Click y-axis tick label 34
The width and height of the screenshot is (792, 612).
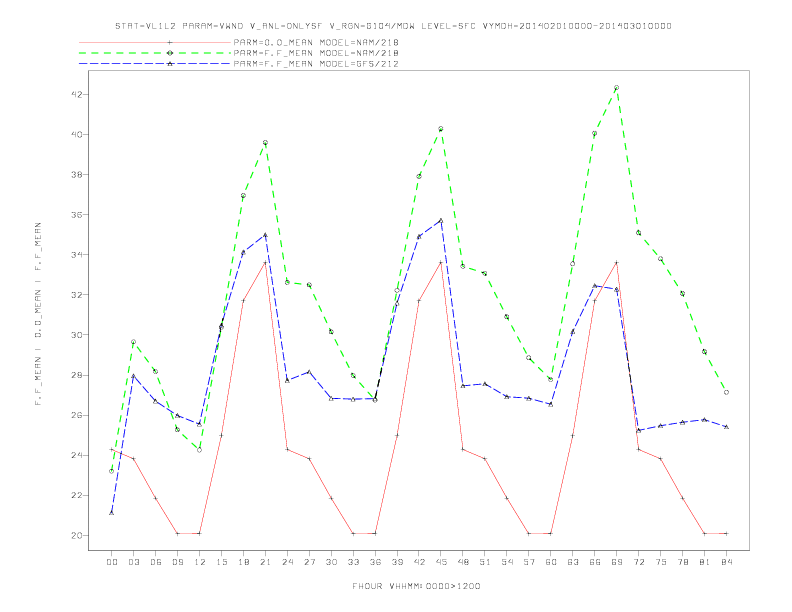click(77, 254)
